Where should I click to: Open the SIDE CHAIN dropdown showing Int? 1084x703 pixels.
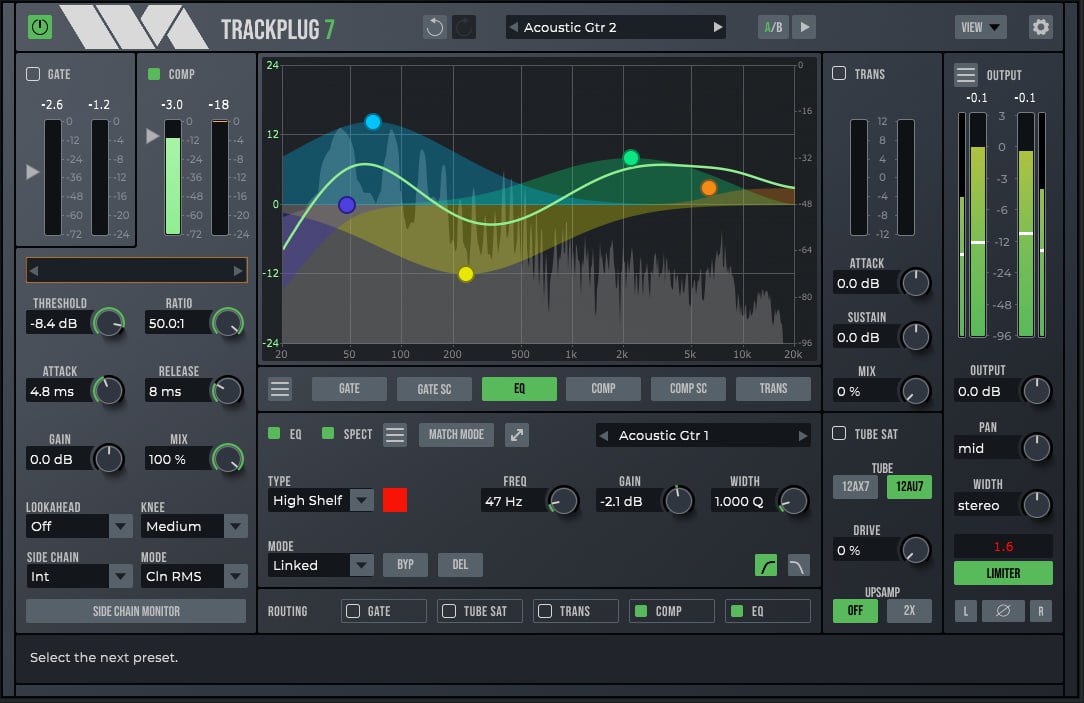click(79, 576)
